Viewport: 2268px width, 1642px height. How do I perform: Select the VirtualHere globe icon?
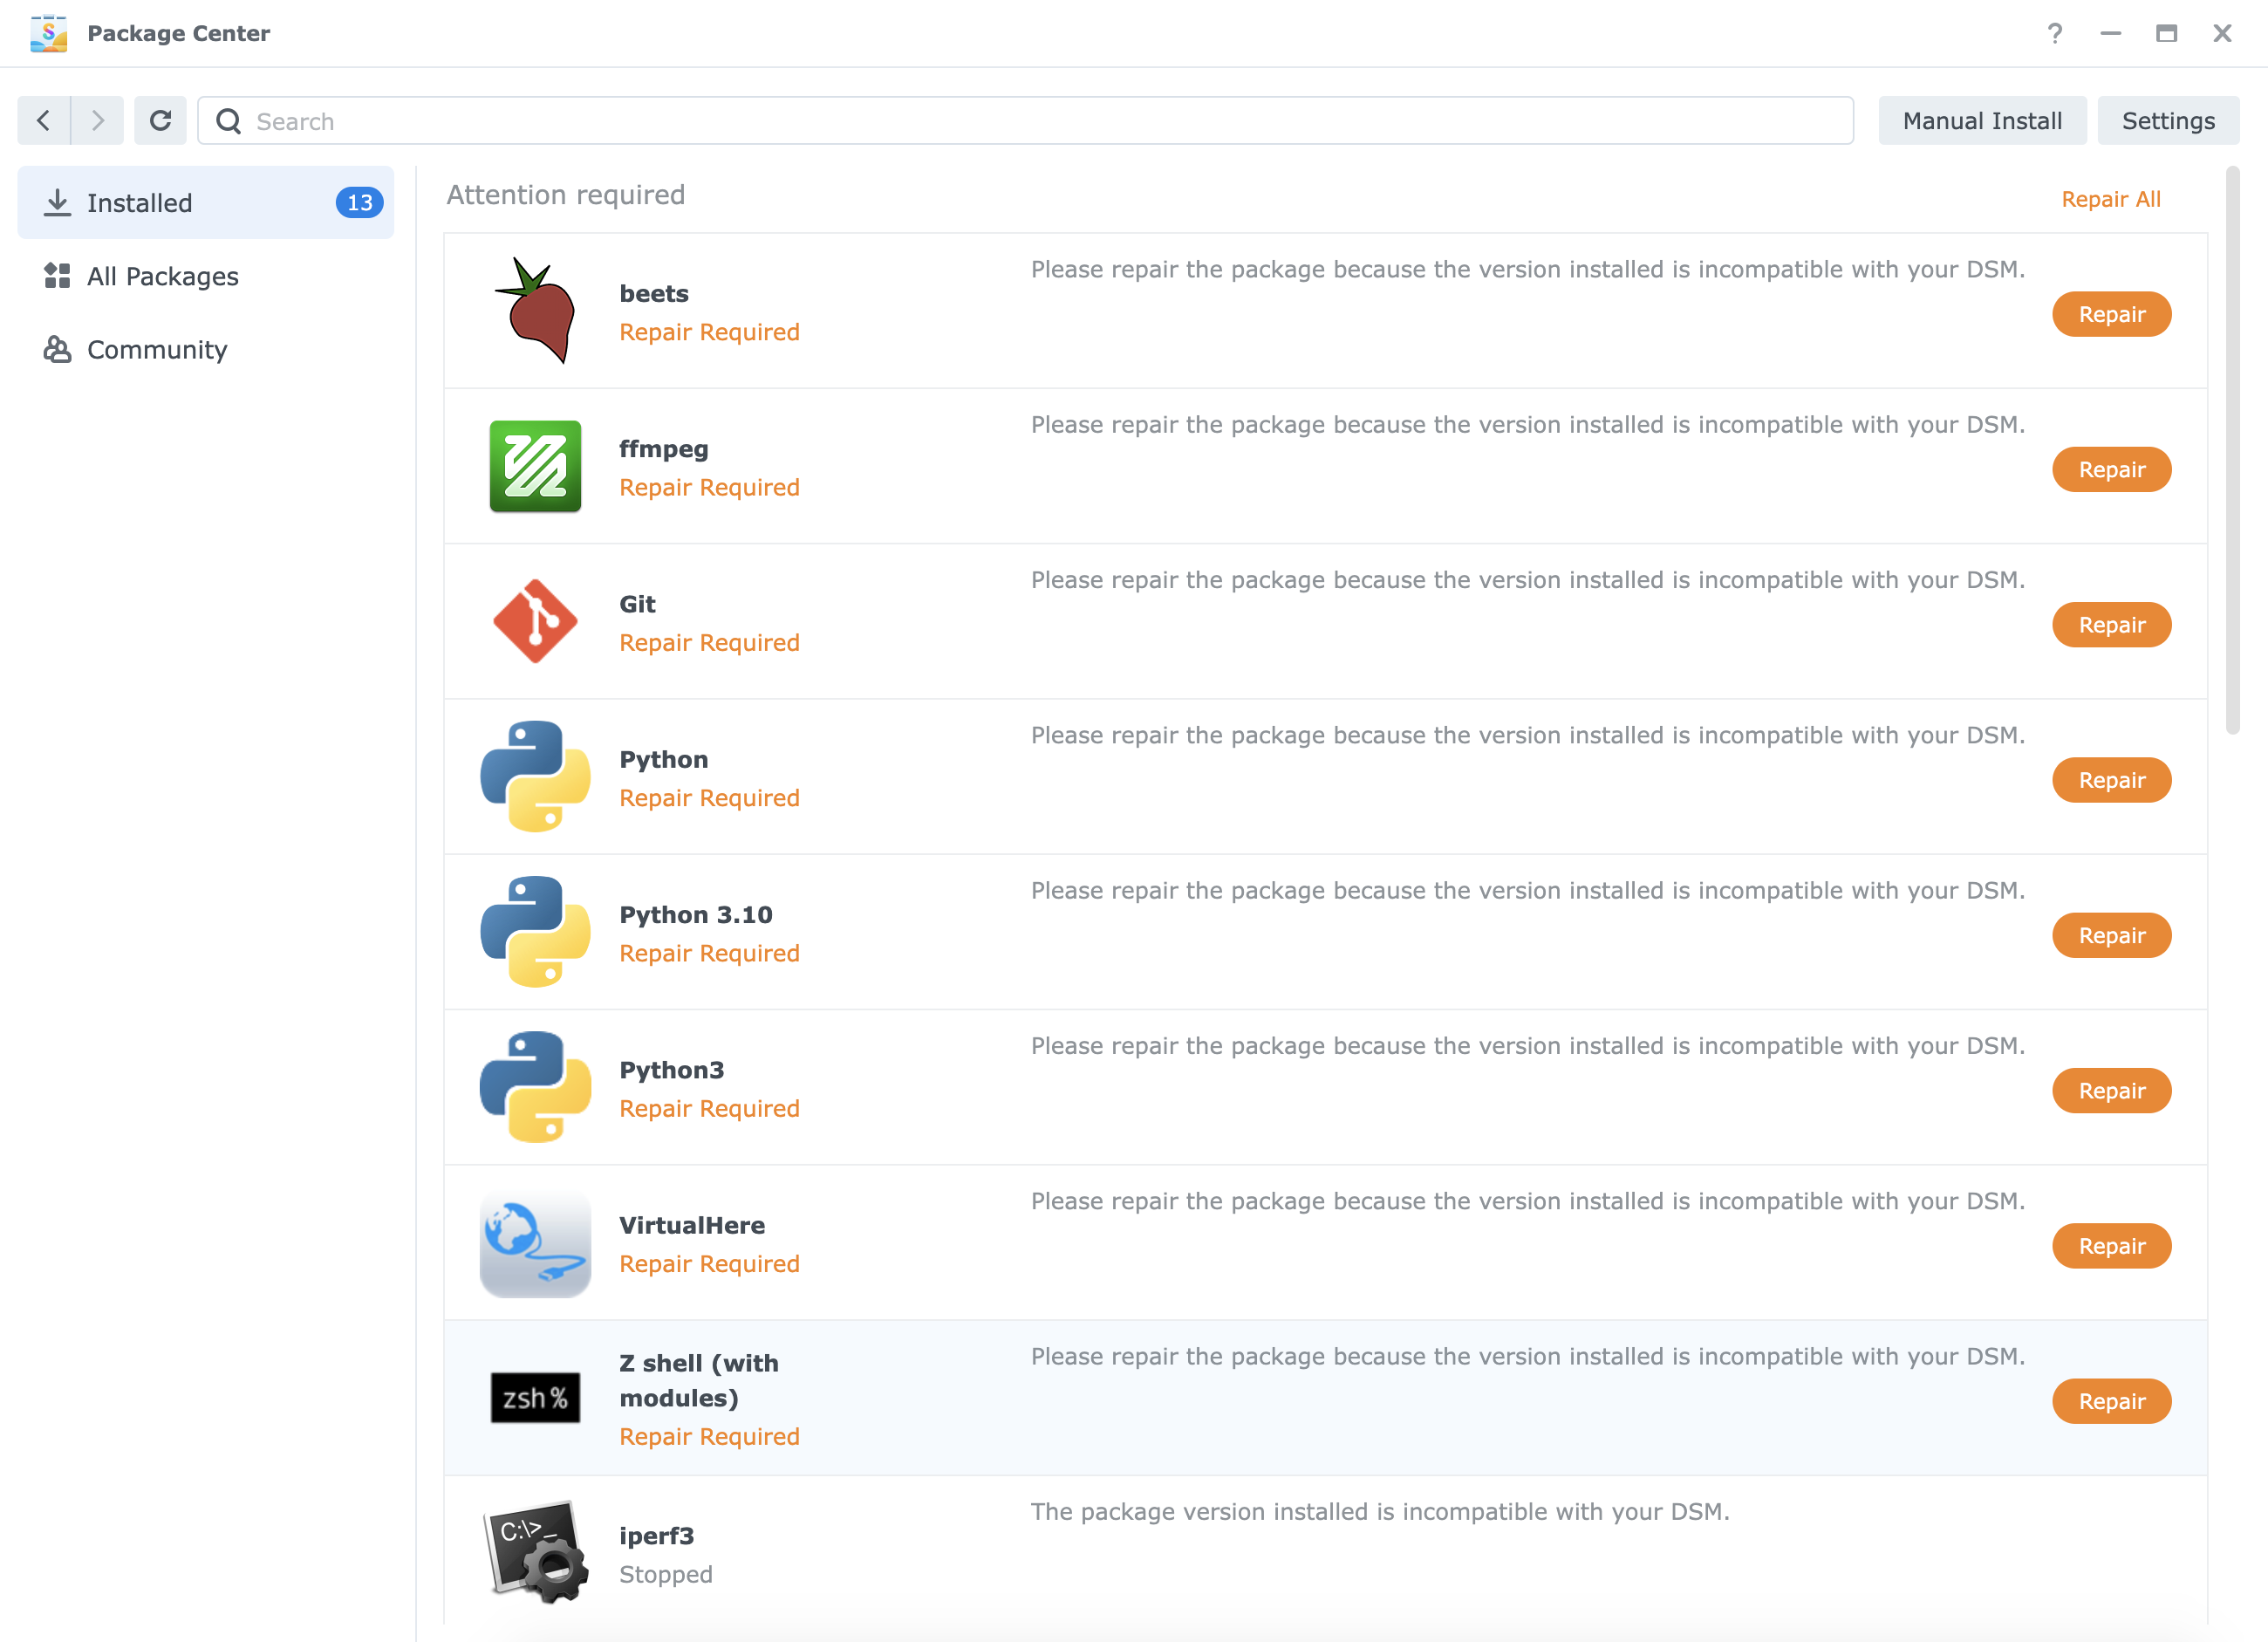535,1243
